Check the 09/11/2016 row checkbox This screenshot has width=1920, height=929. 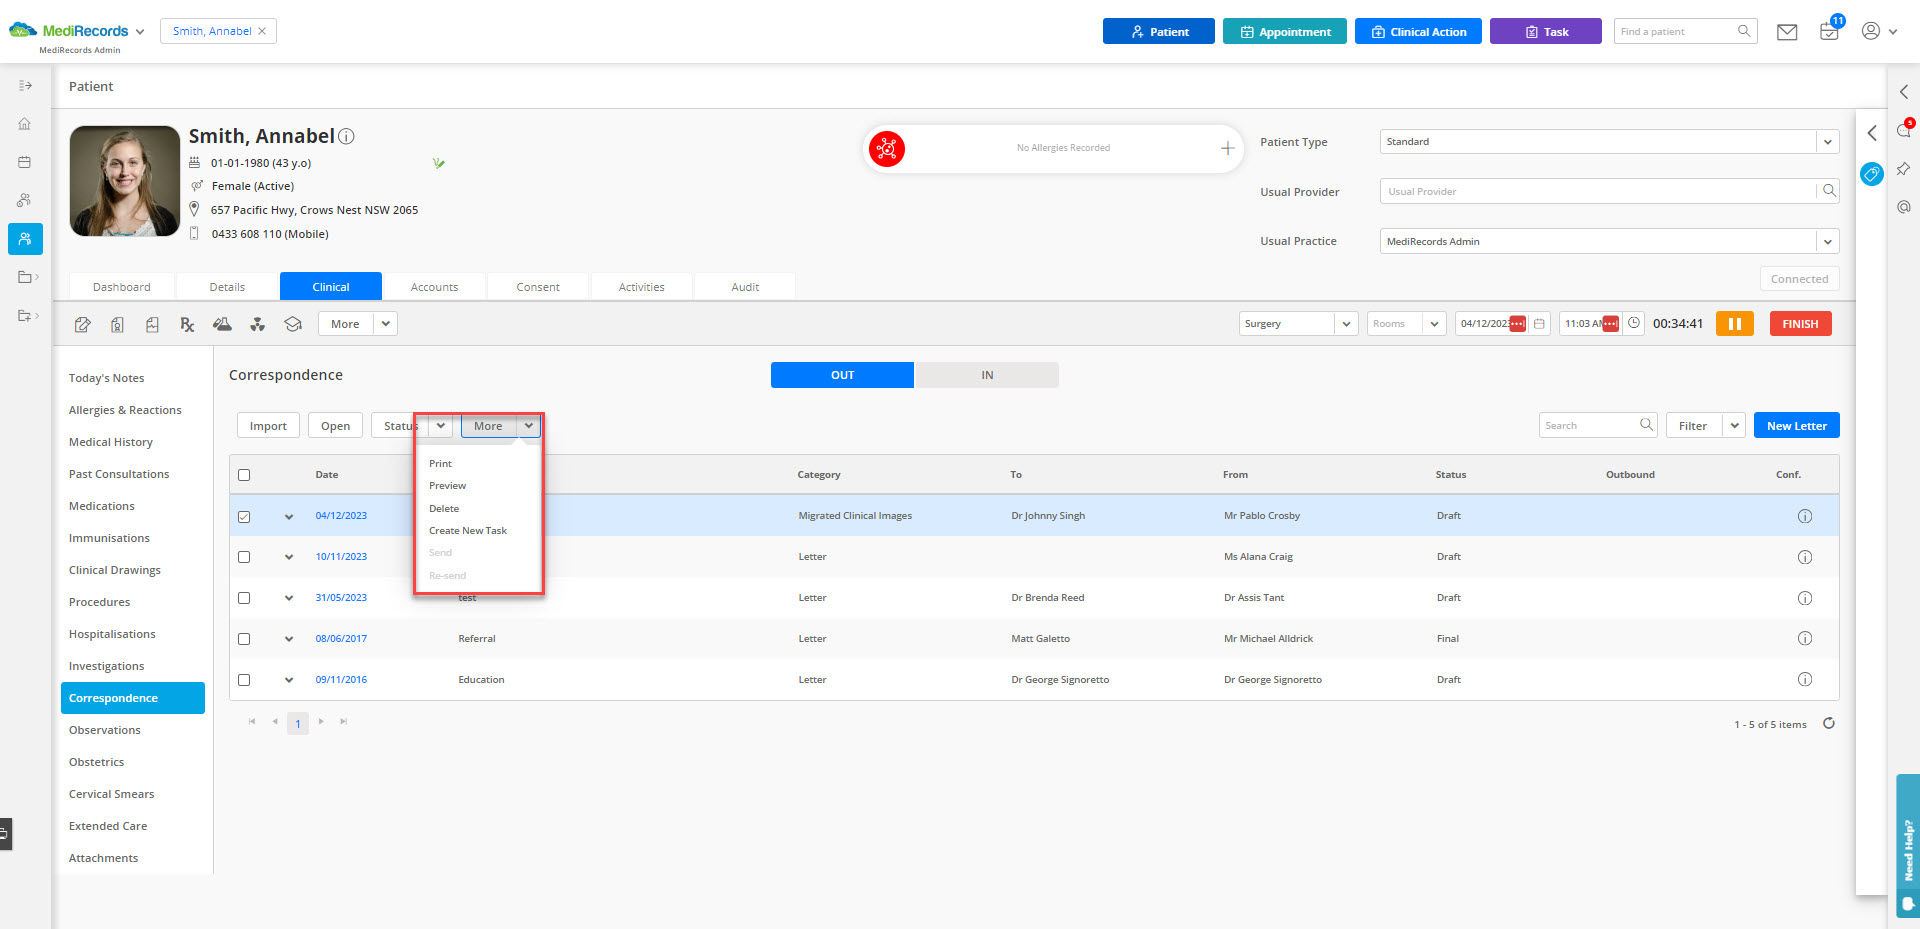[x=244, y=680]
